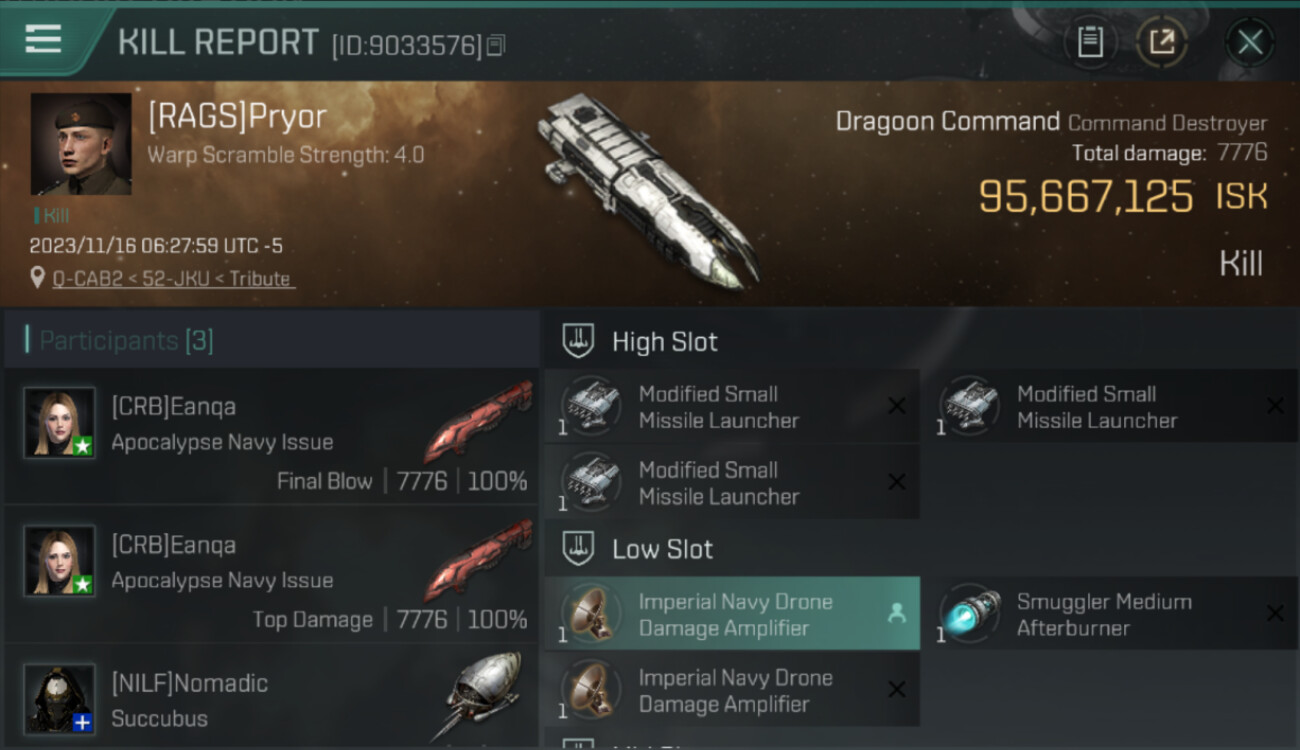Viewport: 1300px width, 750px height.
Task: Select the Smuggler Medium Afterburner item
Action: [1110, 614]
